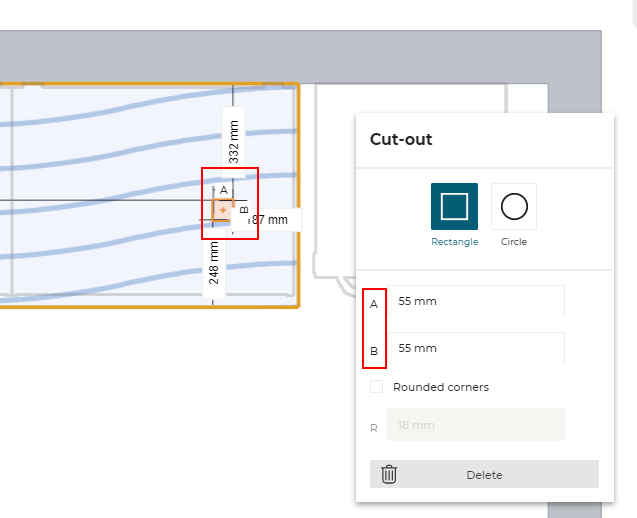Click the A dimension input field
Image resolution: width=637 pixels, height=518 pixels.
coord(476,301)
